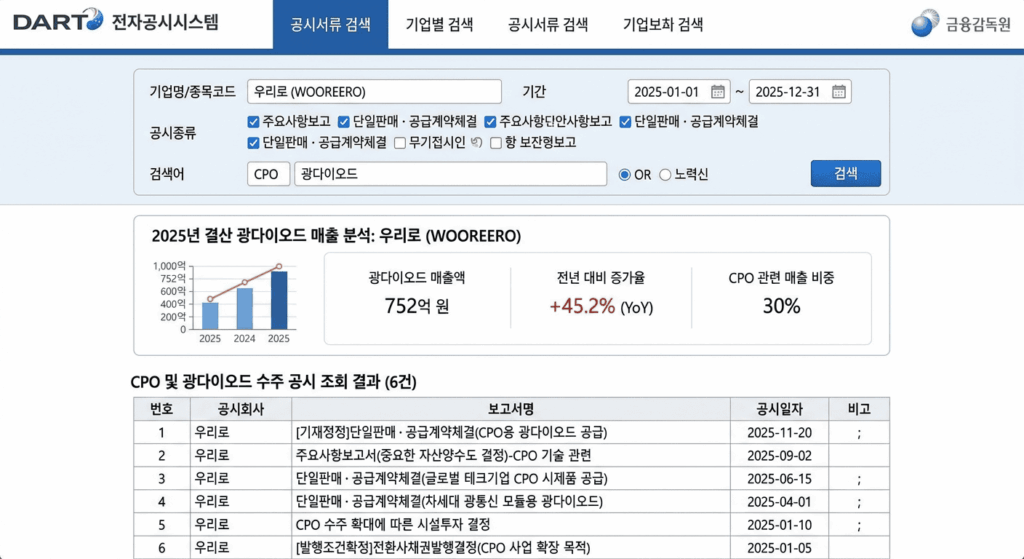Open report 주요사항보고서(중요한 자산양수도 결정)-CPO 기술 관련
This screenshot has height=559, width=1024.
click(443, 455)
